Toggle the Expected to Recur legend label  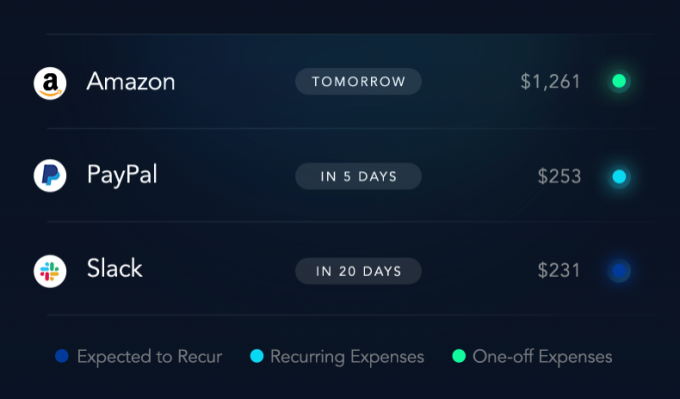click(149, 357)
